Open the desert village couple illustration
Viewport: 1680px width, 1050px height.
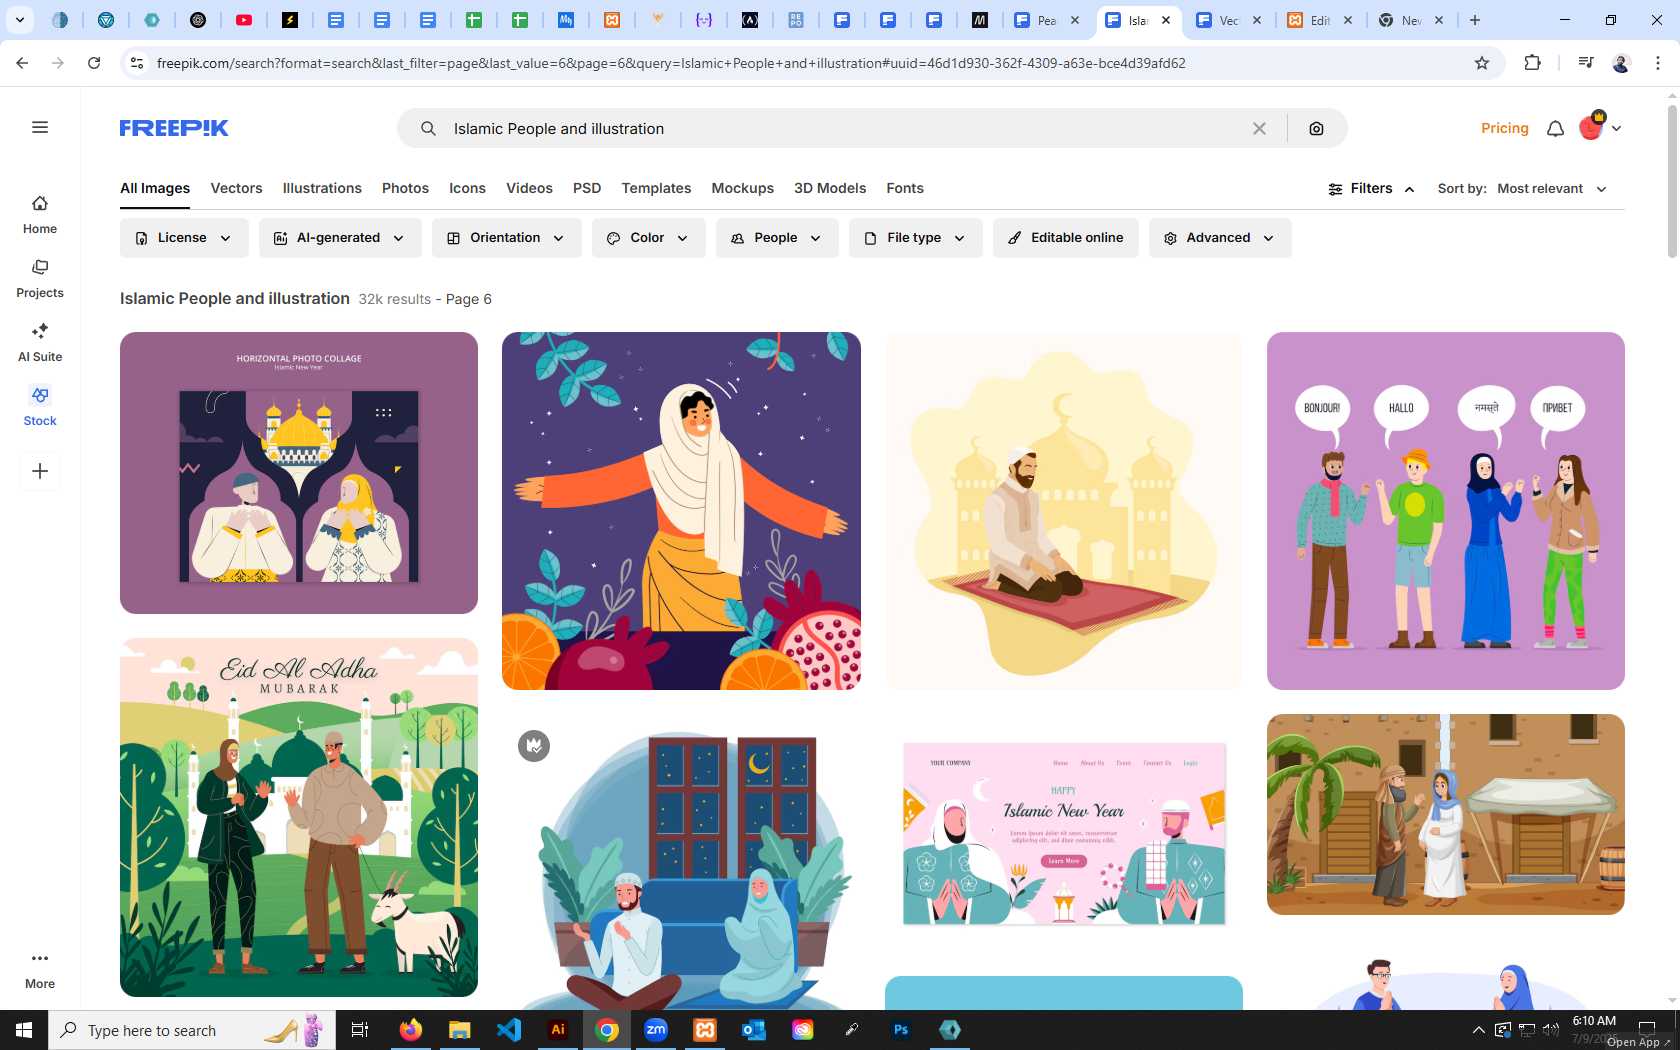[1445, 814]
